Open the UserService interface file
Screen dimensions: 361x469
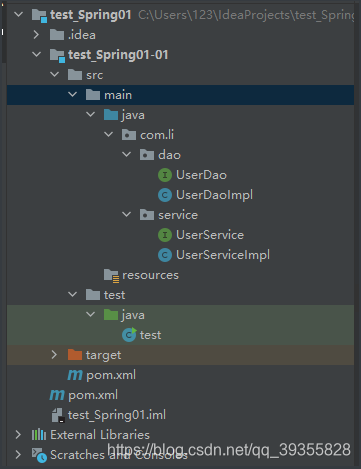point(210,235)
